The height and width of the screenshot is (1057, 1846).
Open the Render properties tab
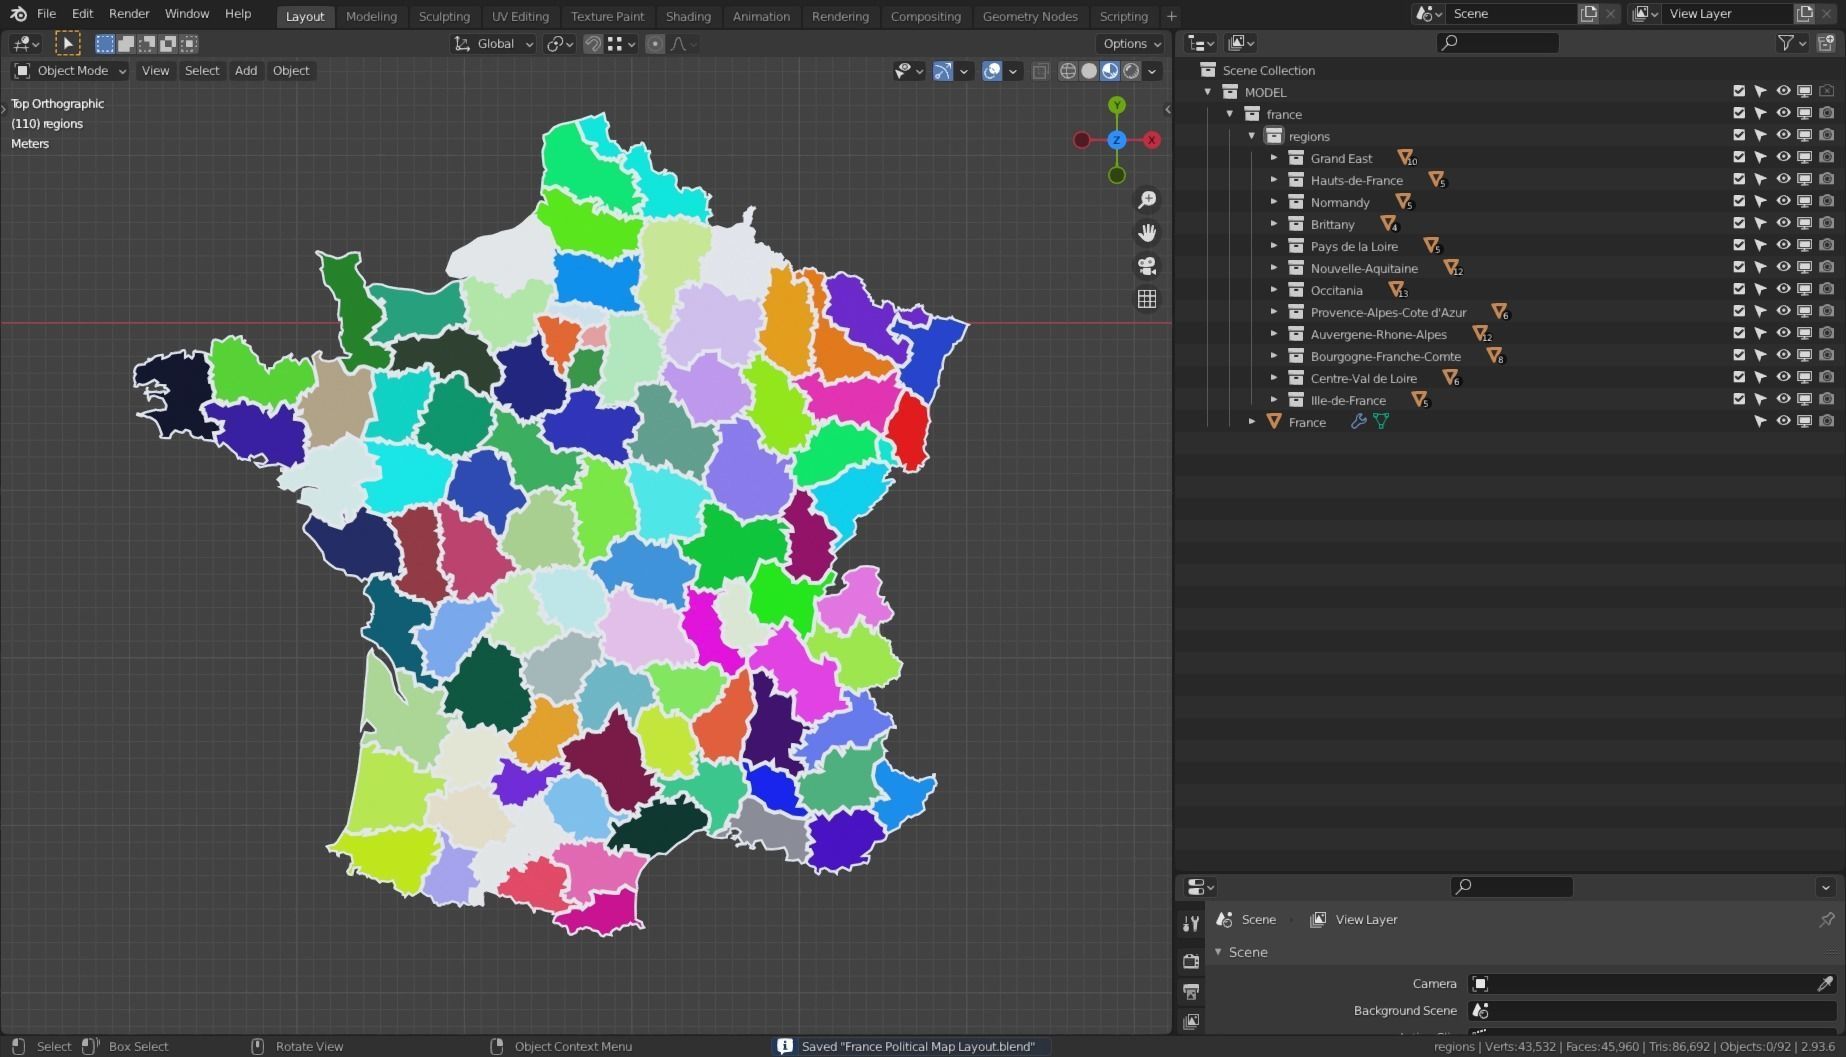click(x=1190, y=960)
